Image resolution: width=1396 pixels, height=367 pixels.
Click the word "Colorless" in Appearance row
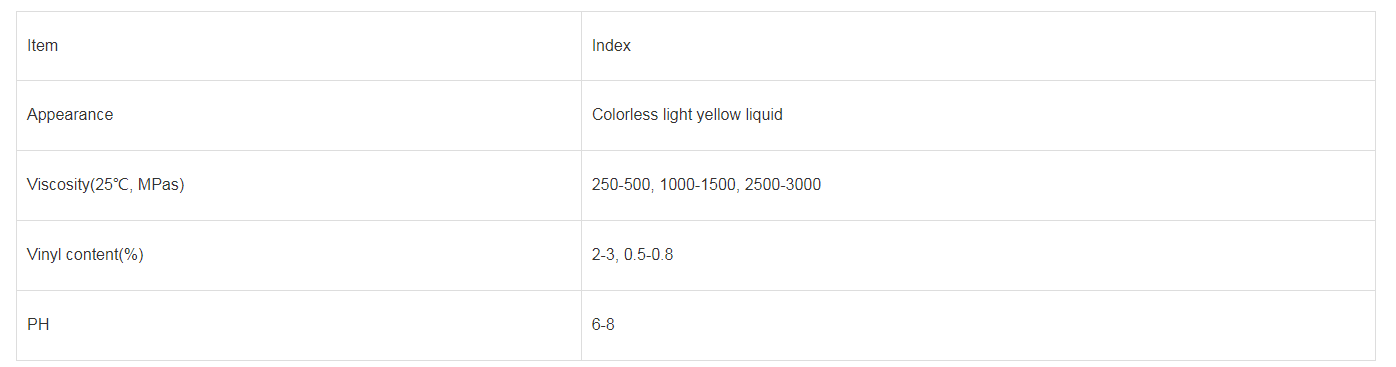625,115
